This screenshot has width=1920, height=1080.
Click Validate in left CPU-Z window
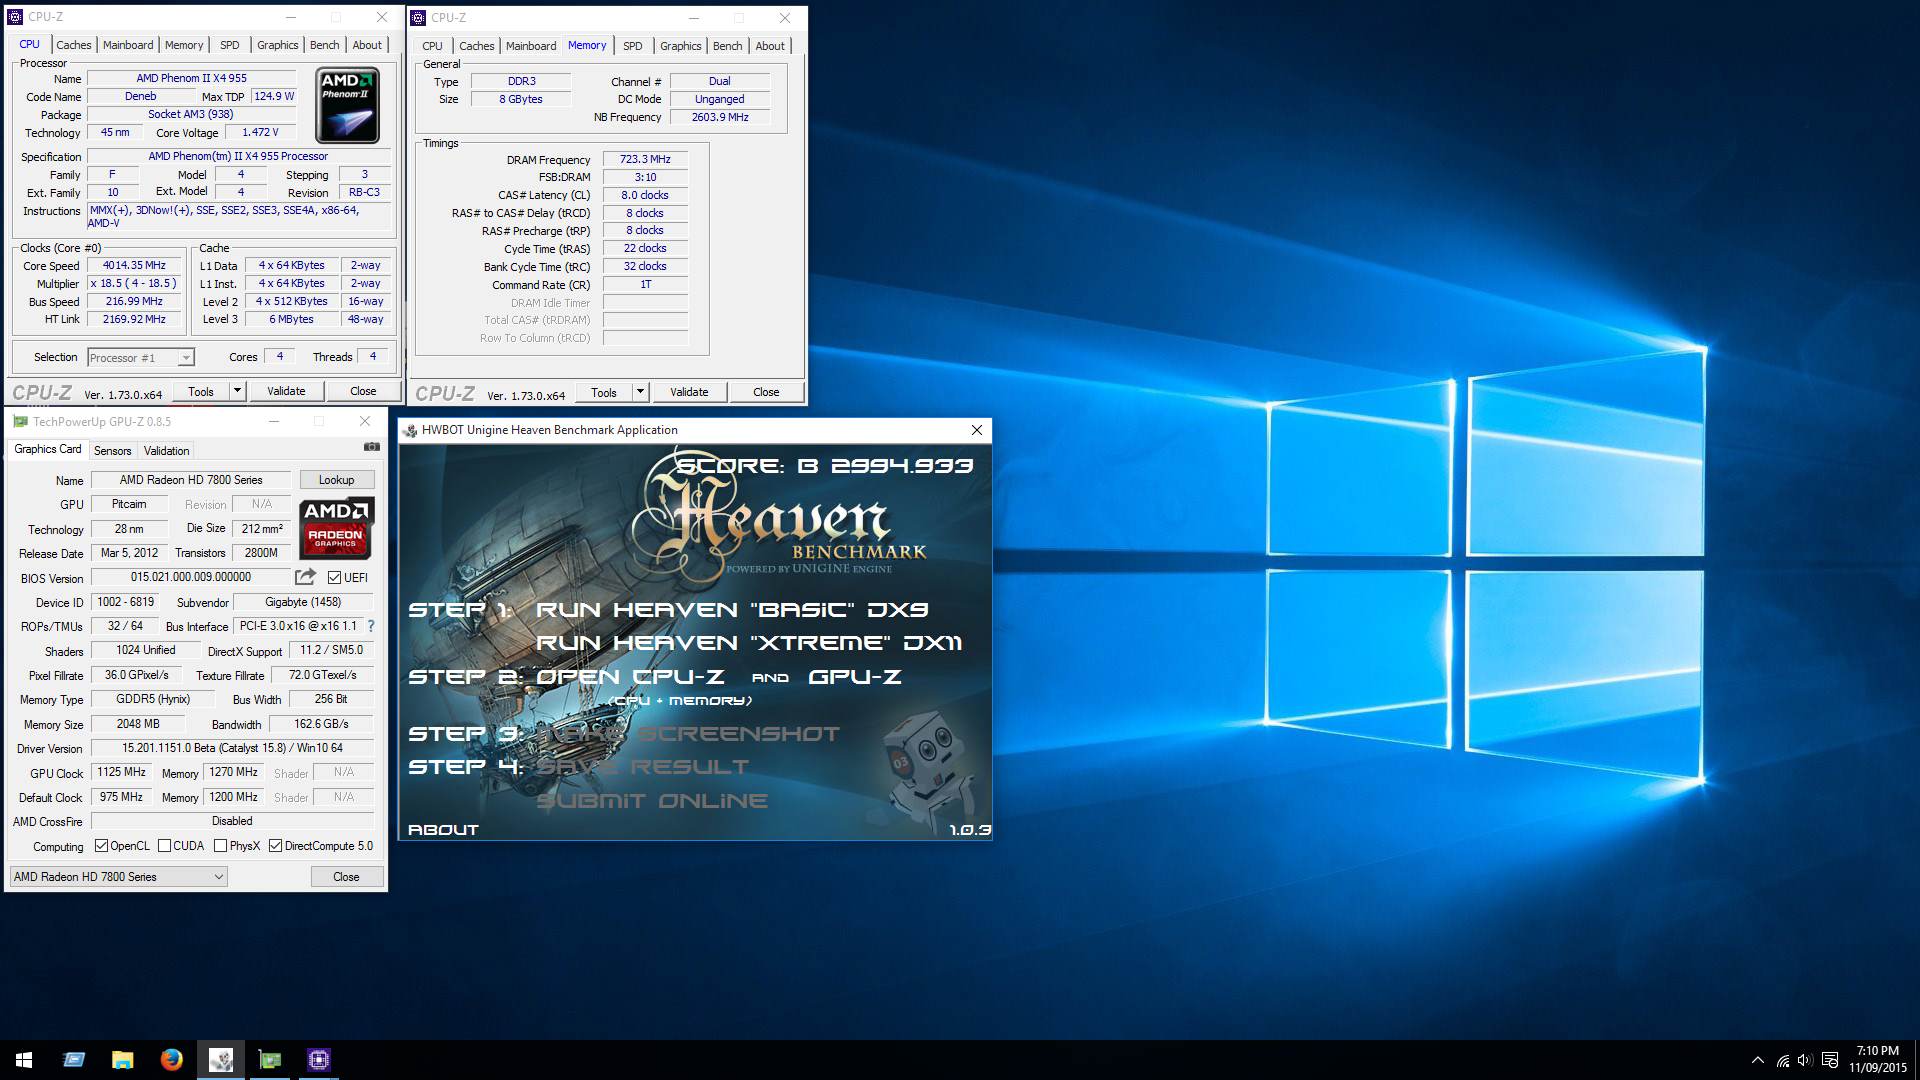286,391
